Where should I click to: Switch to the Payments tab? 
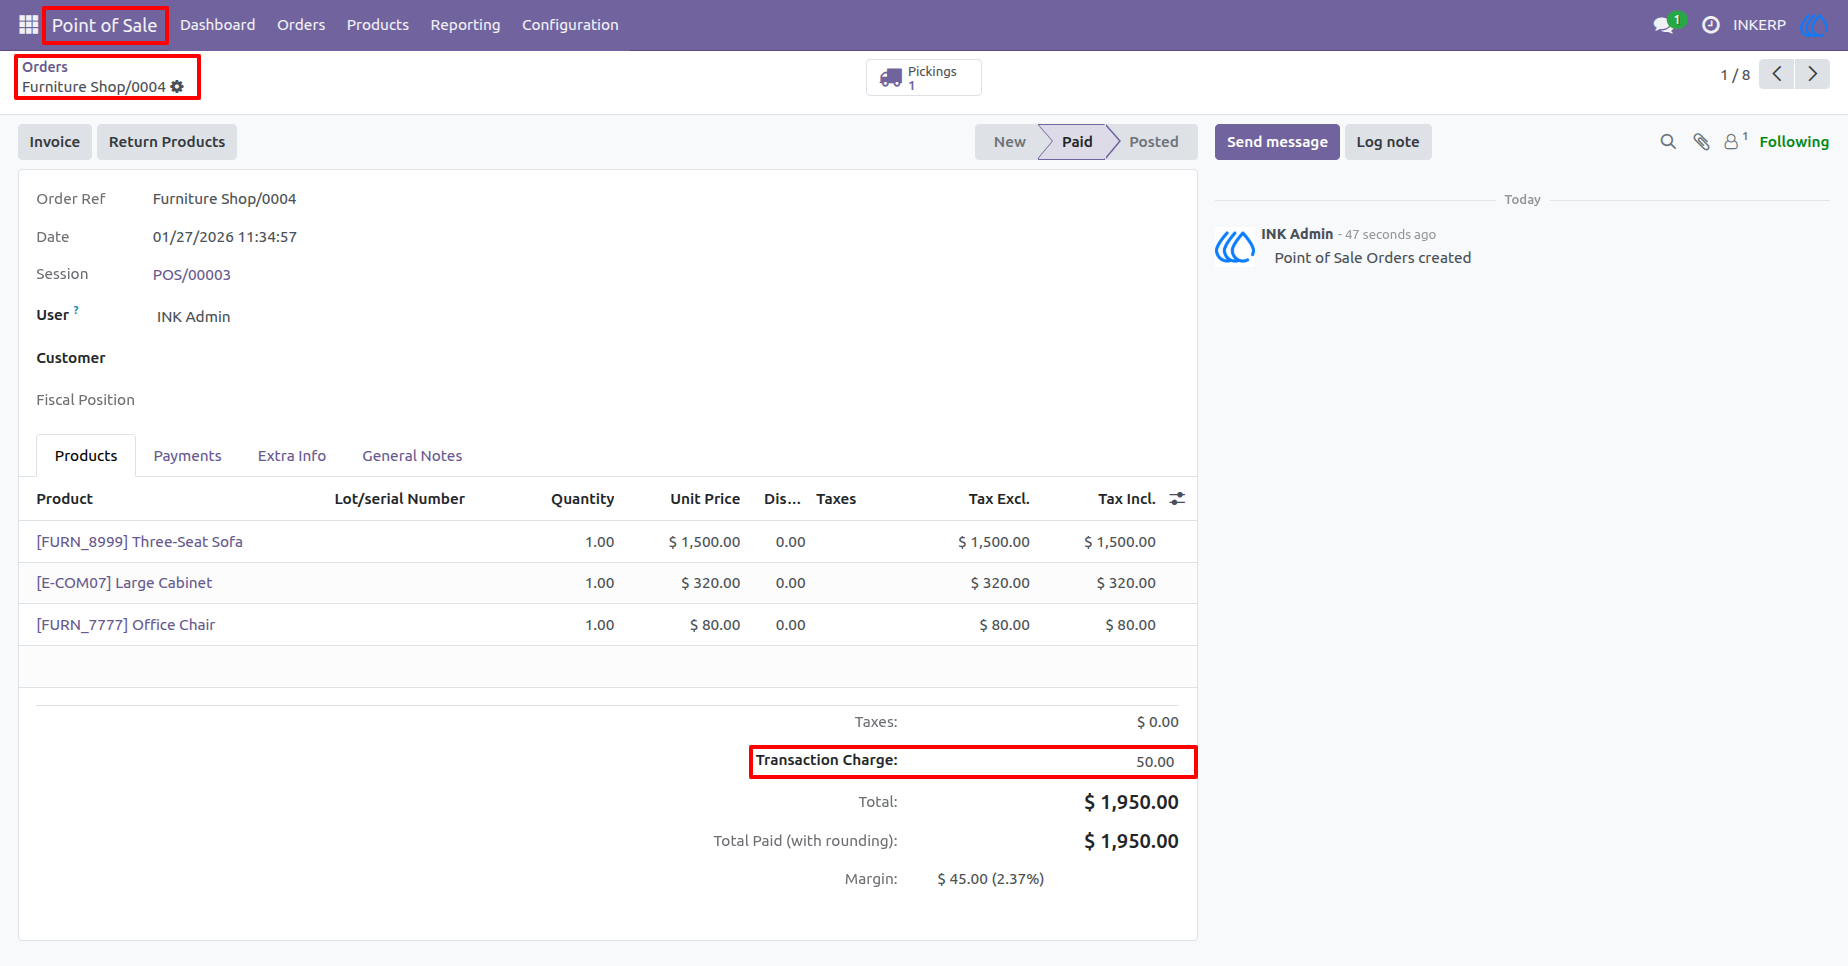pyautogui.click(x=188, y=456)
